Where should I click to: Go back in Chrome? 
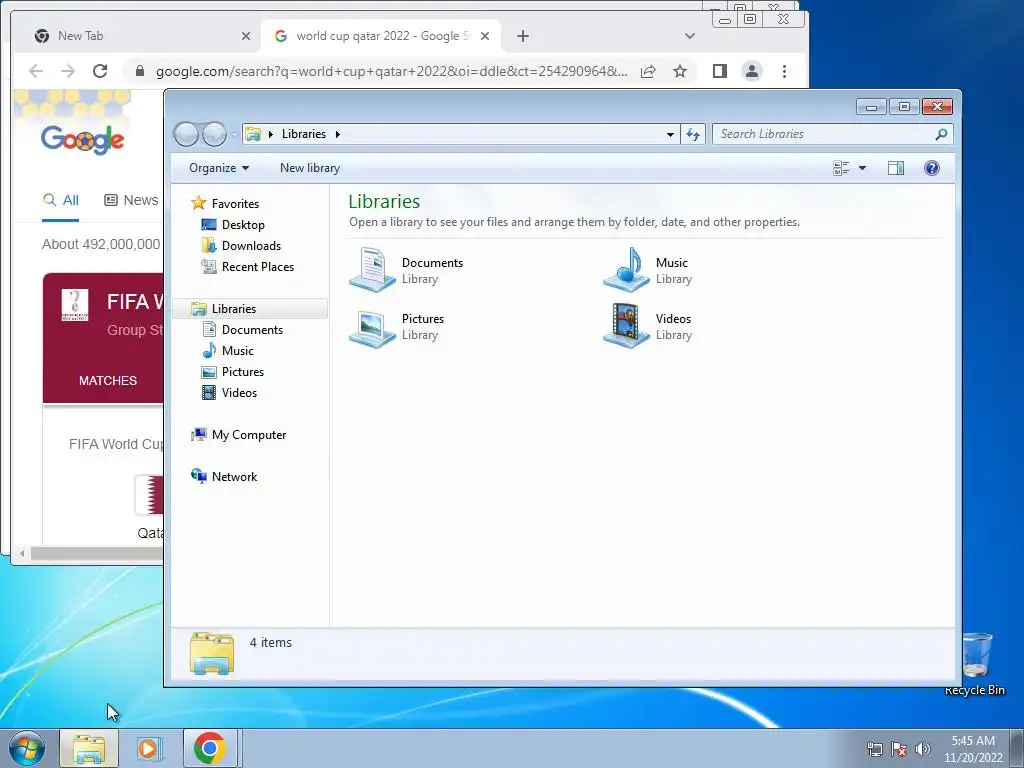(x=36, y=71)
